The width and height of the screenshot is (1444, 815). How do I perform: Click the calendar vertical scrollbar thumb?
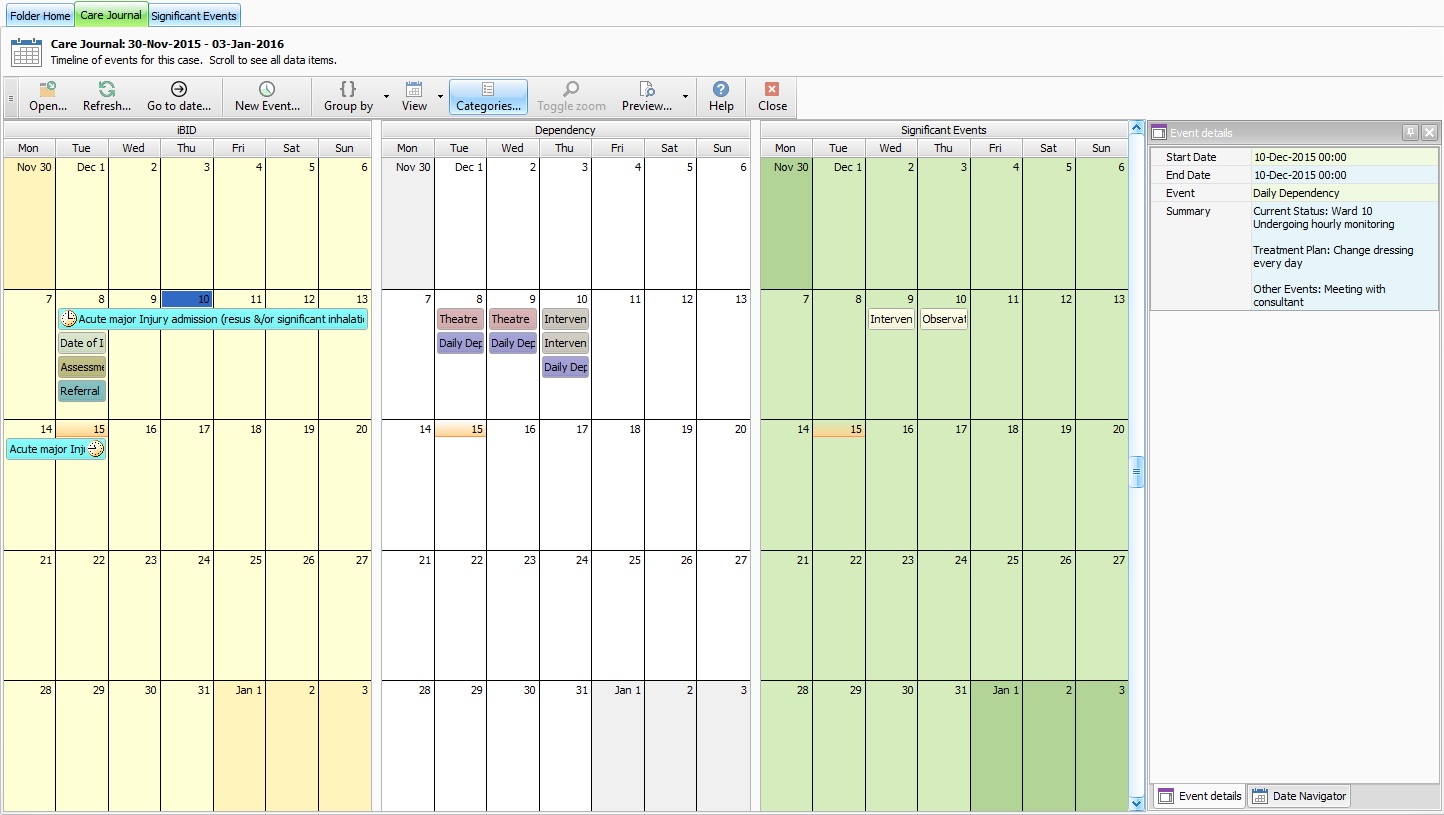point(1136,472)
